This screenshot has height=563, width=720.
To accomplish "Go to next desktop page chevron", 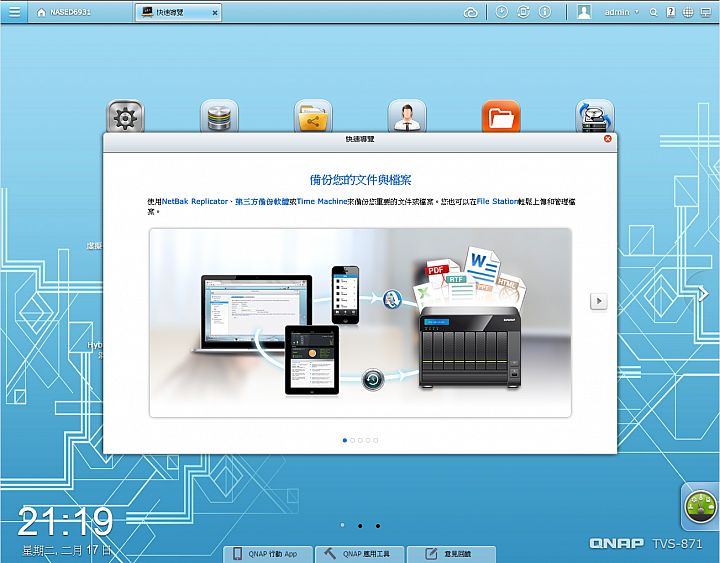I will [703, 293].
